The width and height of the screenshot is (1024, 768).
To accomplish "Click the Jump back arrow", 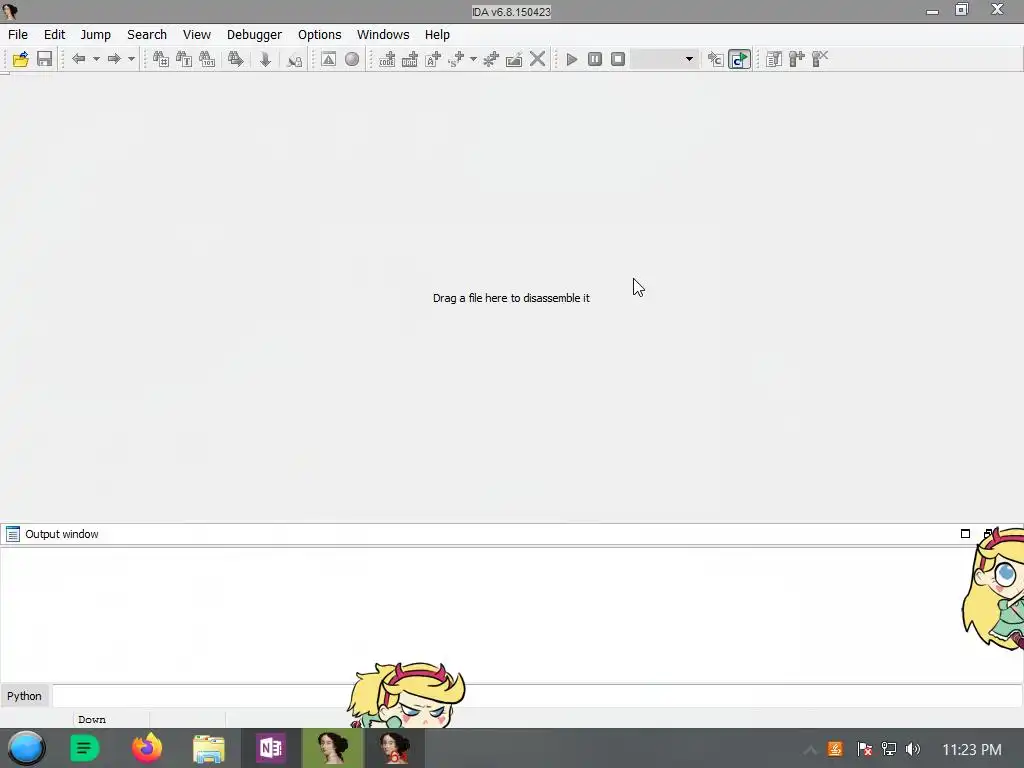I will point(78,59).
